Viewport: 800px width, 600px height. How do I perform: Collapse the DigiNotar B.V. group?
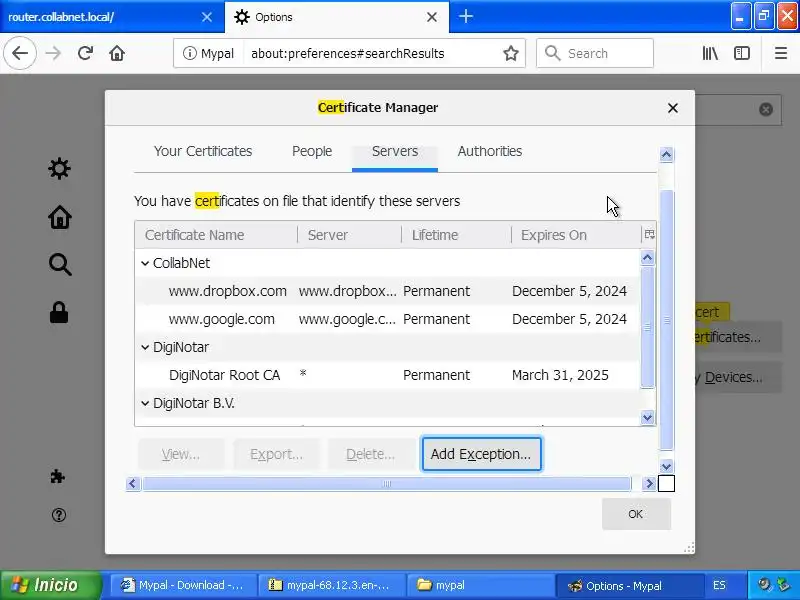coord(145,404)
